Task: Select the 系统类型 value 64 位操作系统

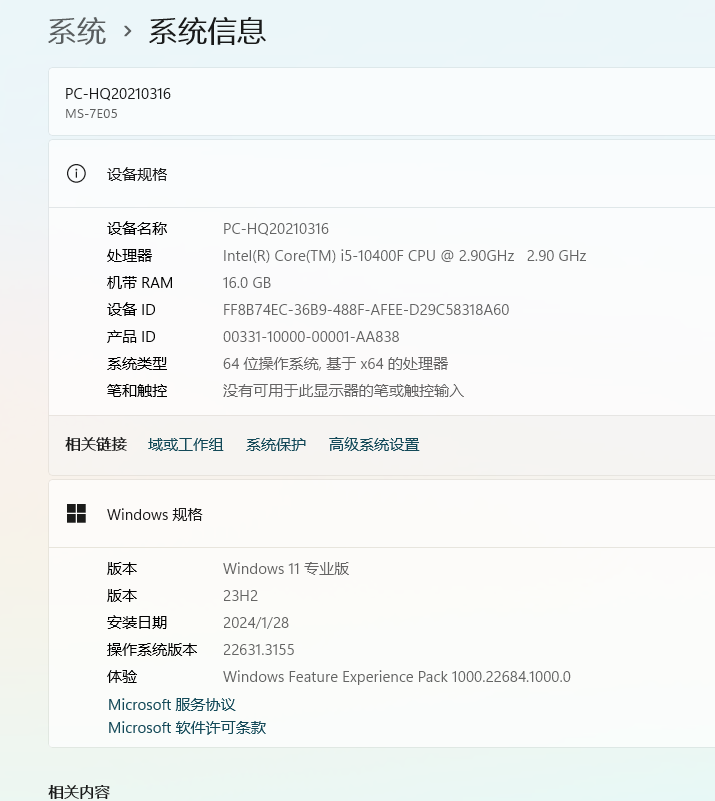Action: (x=336, y=364)
